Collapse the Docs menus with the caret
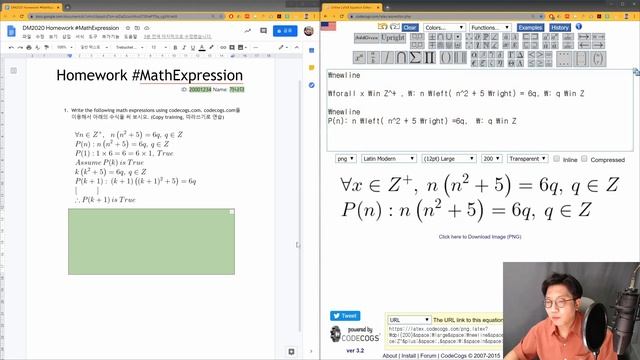Screen dimensions: 640x360 tap(297, 47)
